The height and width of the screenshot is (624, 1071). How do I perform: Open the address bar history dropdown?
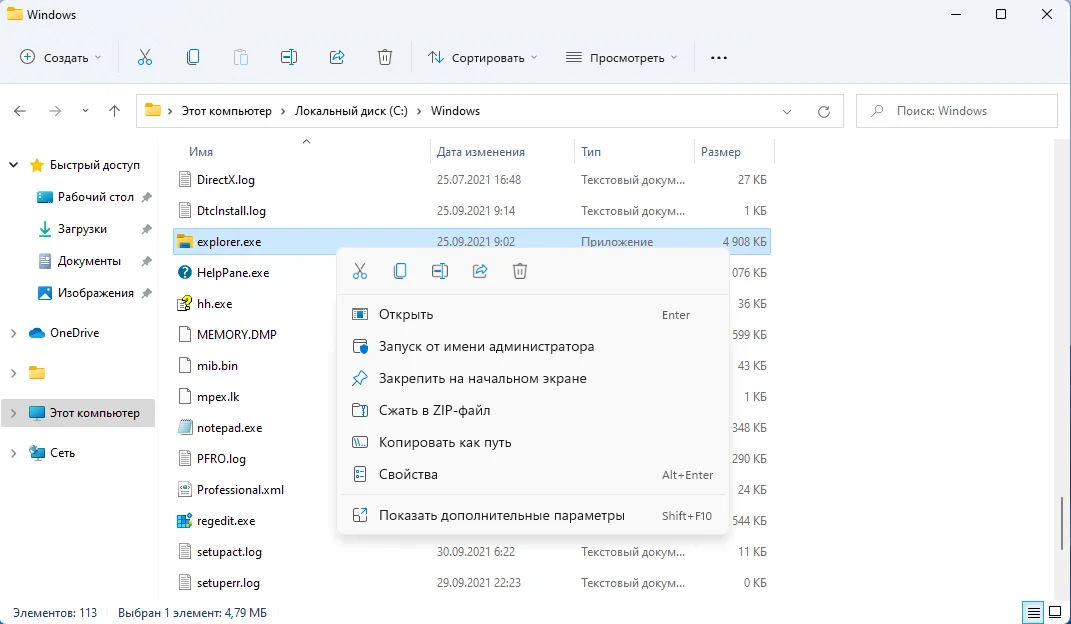click(787, 111)
